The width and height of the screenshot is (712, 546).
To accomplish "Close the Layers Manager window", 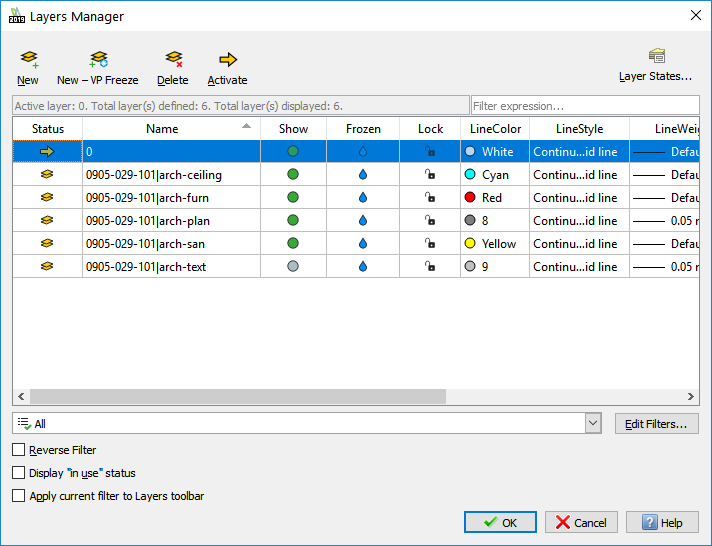I will tap(695, 15).
